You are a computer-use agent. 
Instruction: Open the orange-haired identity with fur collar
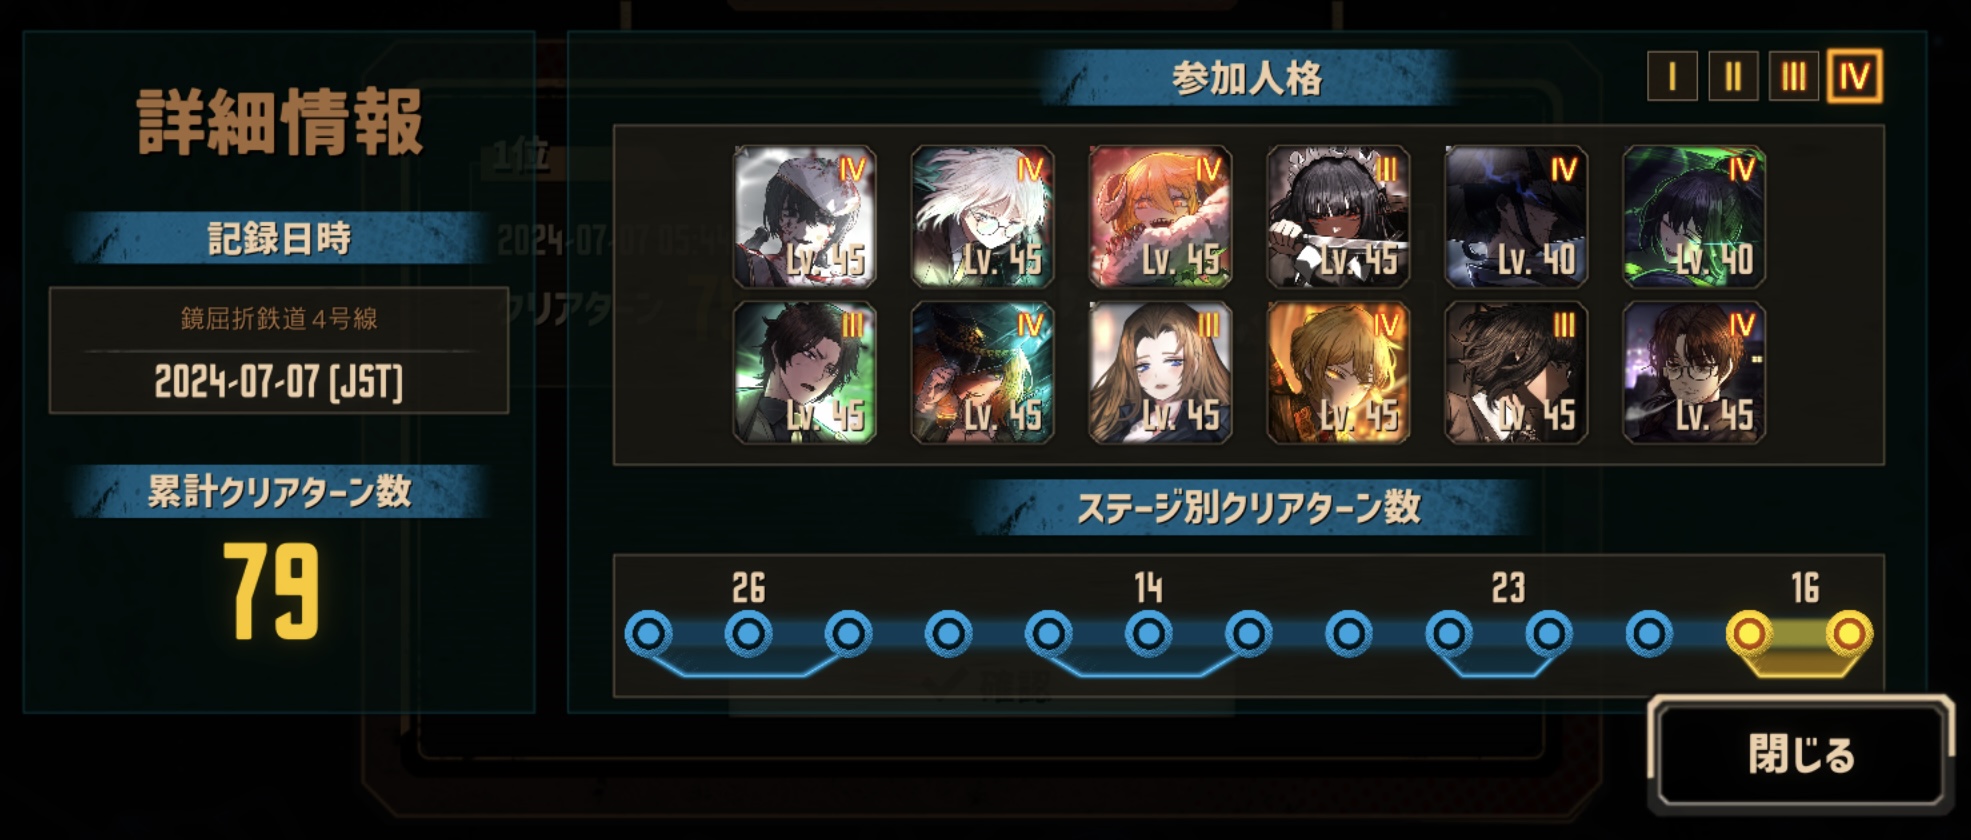tap(1160, 217)
